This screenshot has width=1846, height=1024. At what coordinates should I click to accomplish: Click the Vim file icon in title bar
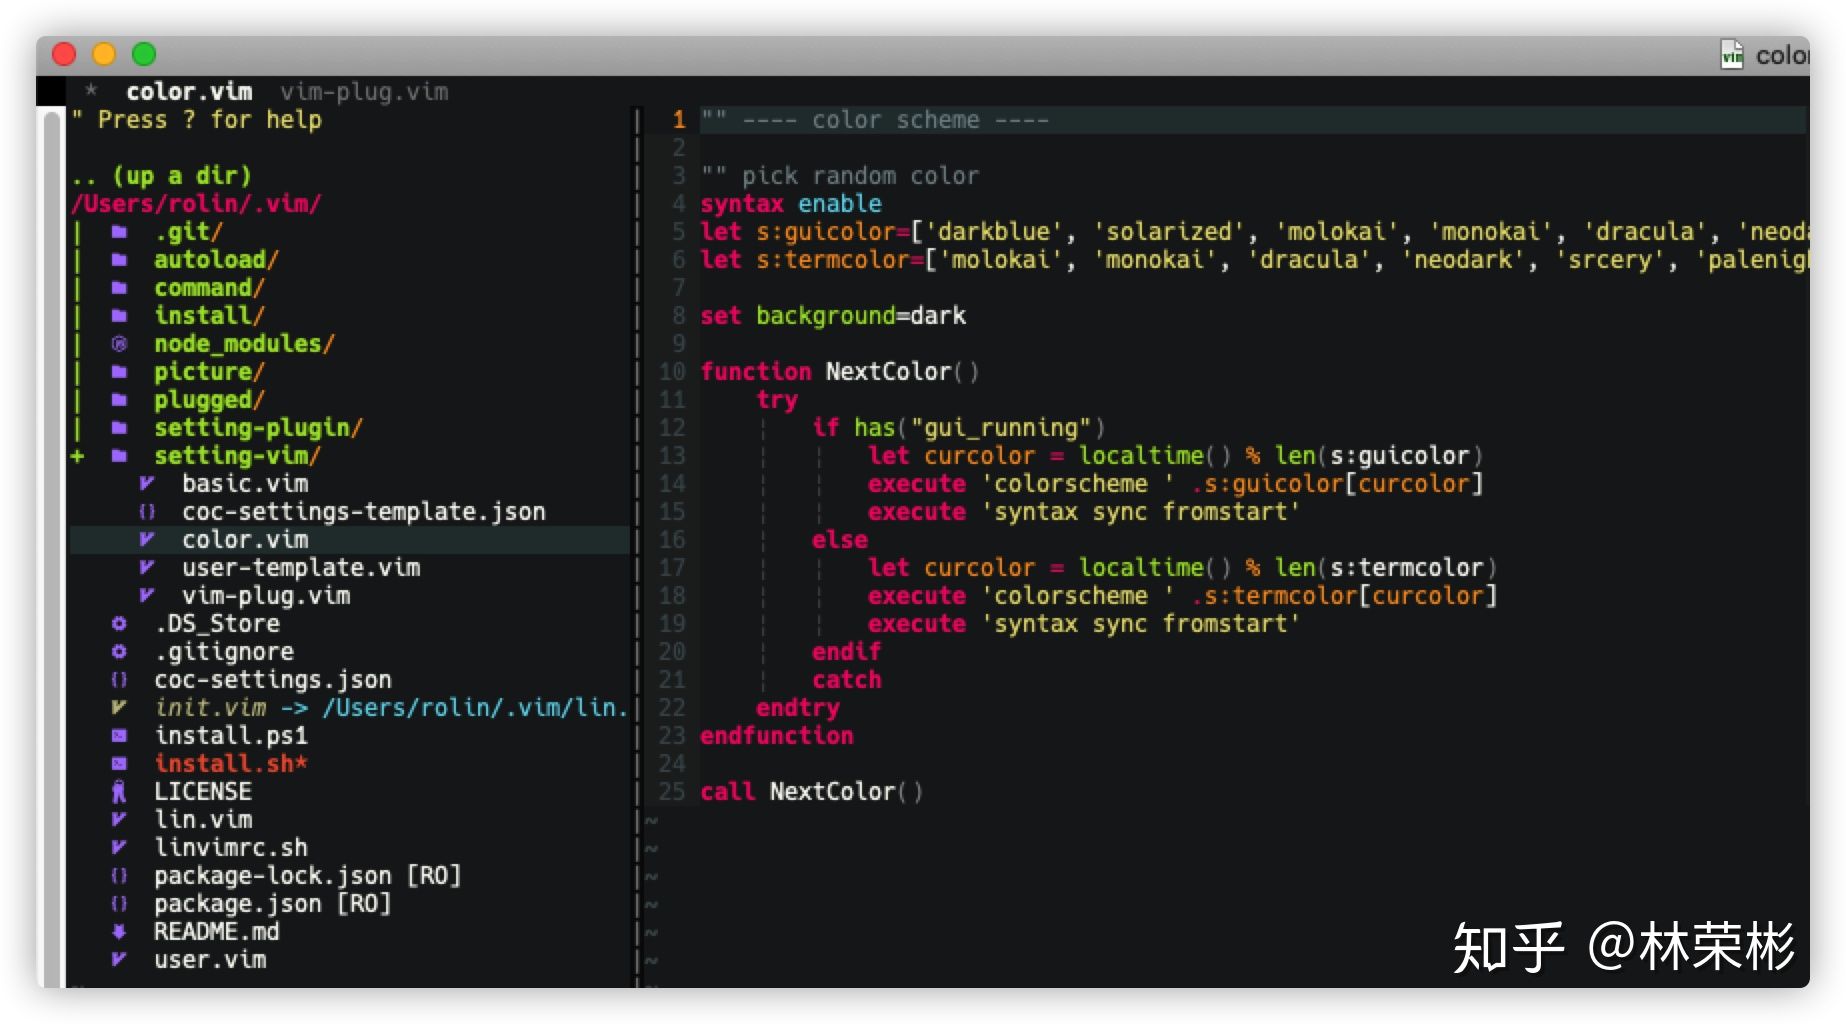tap(1731, 55)
